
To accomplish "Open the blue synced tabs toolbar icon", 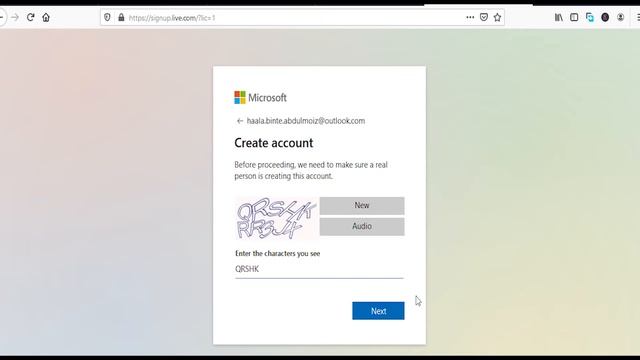I will (590, 17).
